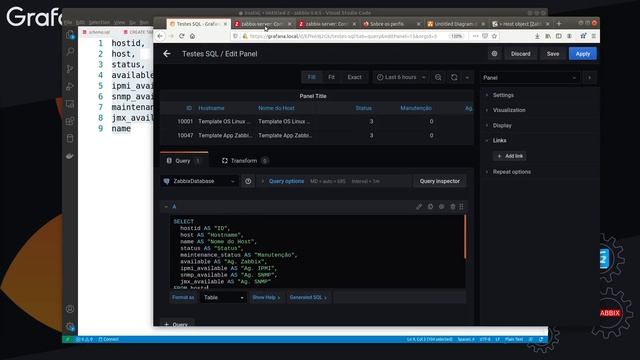Toggle query A visibility eye icon

coord(442,207)
